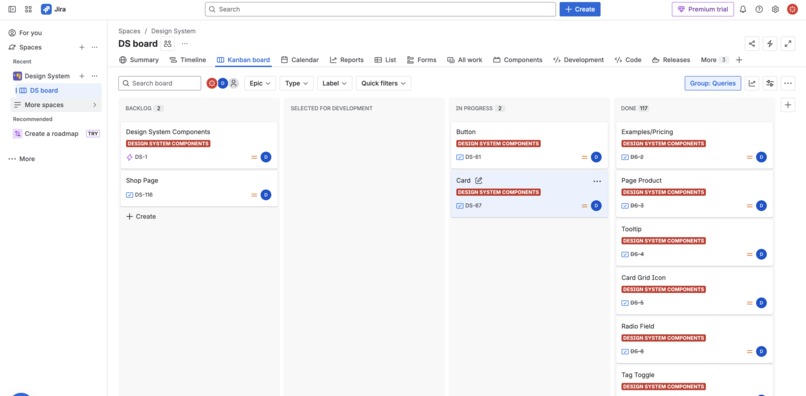Open the Button issue card
806x396 pixels.
(x=529, y=145)
